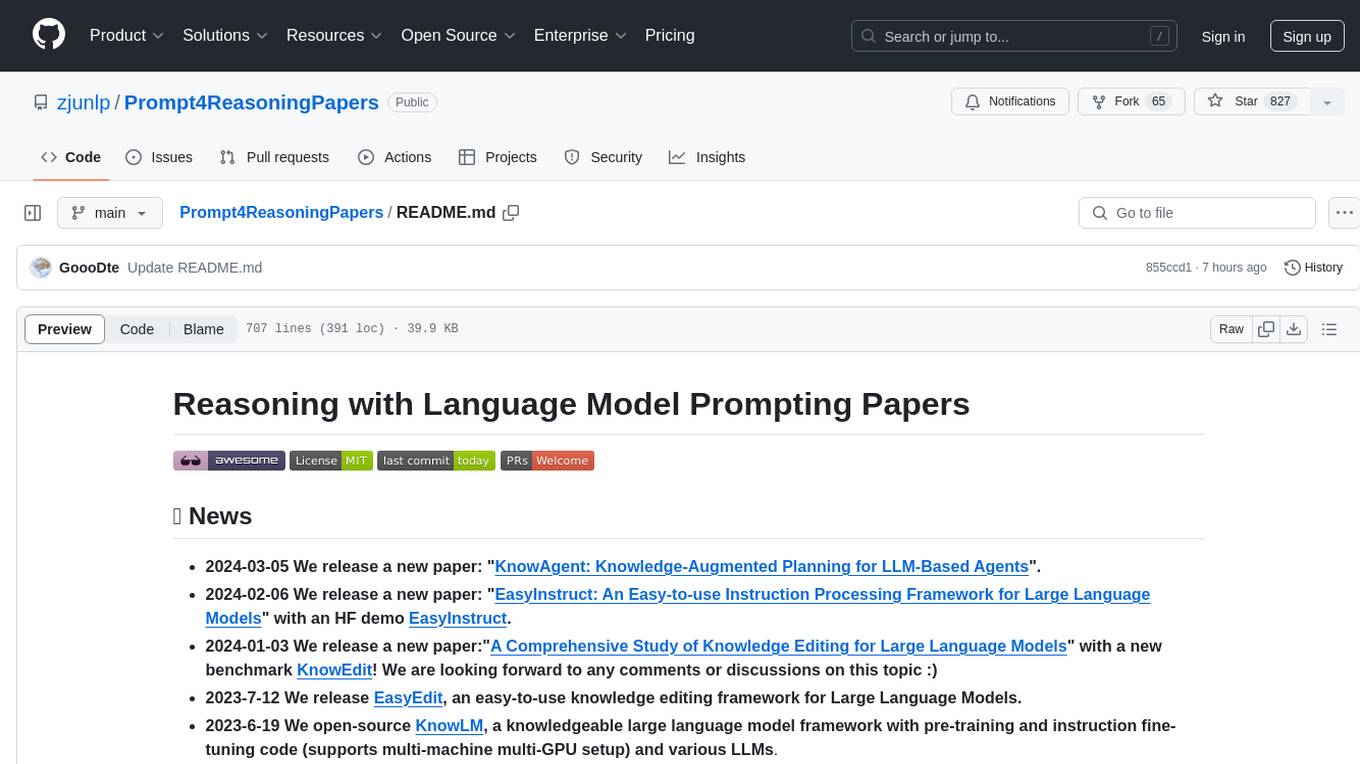View file History

coord(1313,268)
